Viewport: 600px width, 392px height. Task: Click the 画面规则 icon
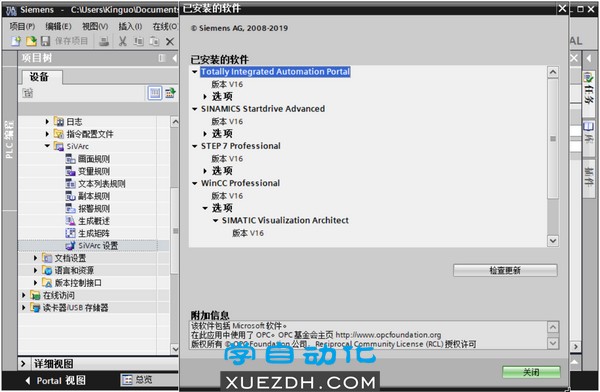coord(70,159)
